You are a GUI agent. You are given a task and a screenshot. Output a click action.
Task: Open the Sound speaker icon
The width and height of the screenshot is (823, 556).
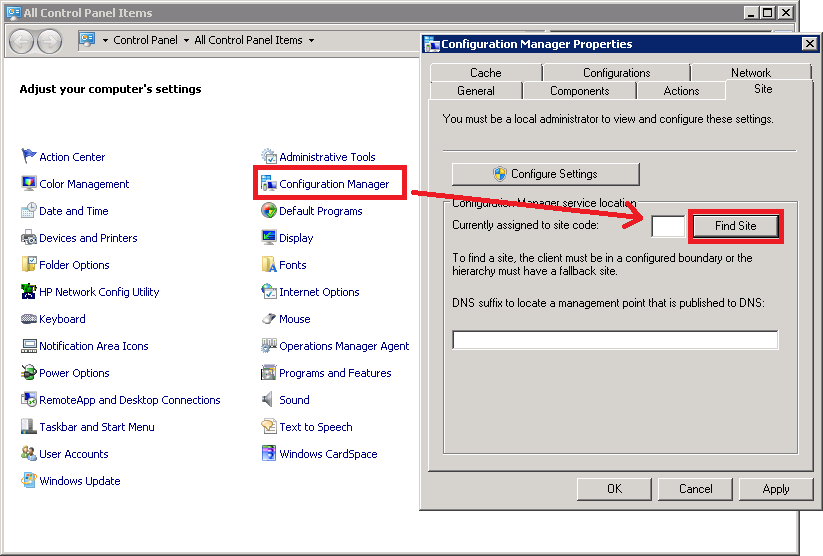point(268,400)
